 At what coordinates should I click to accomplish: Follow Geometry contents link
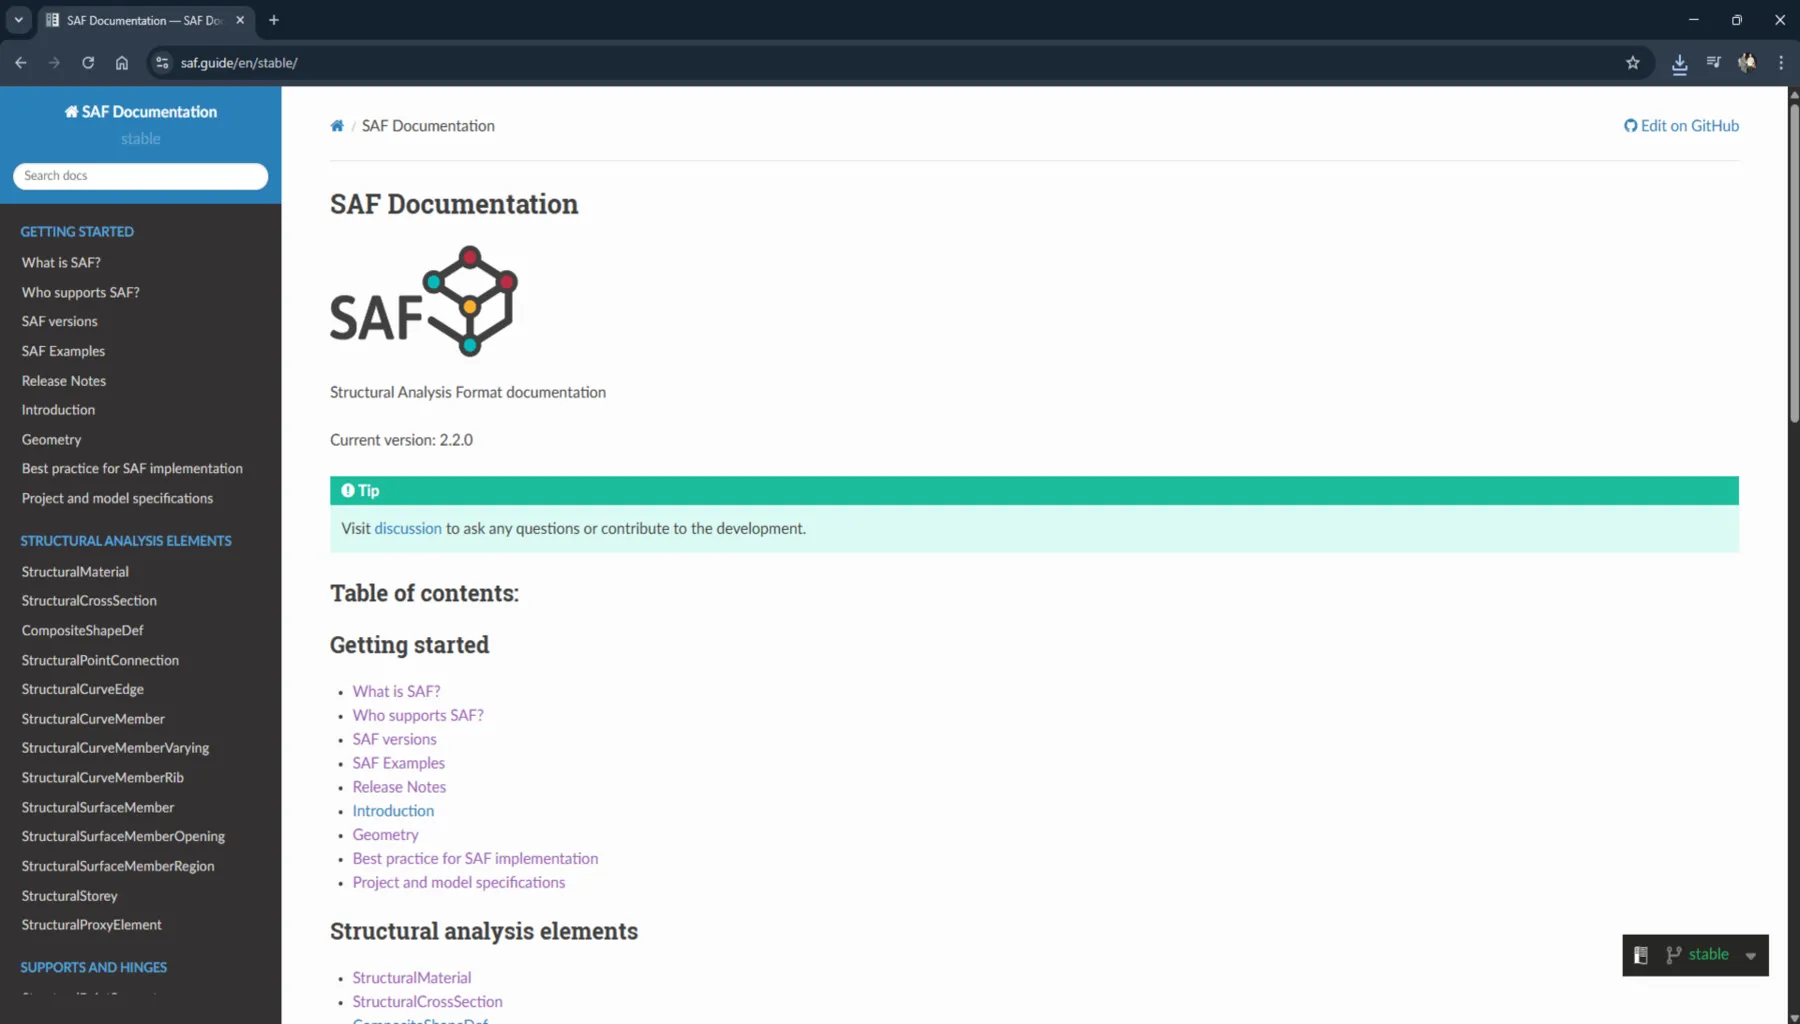pos(385,835)
